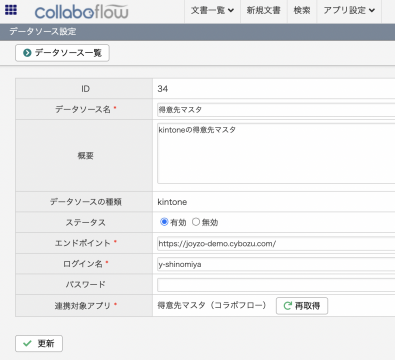Click the データソースの種類 row label
This screenshot has height=360, width=395.
(x=86, y=202)
